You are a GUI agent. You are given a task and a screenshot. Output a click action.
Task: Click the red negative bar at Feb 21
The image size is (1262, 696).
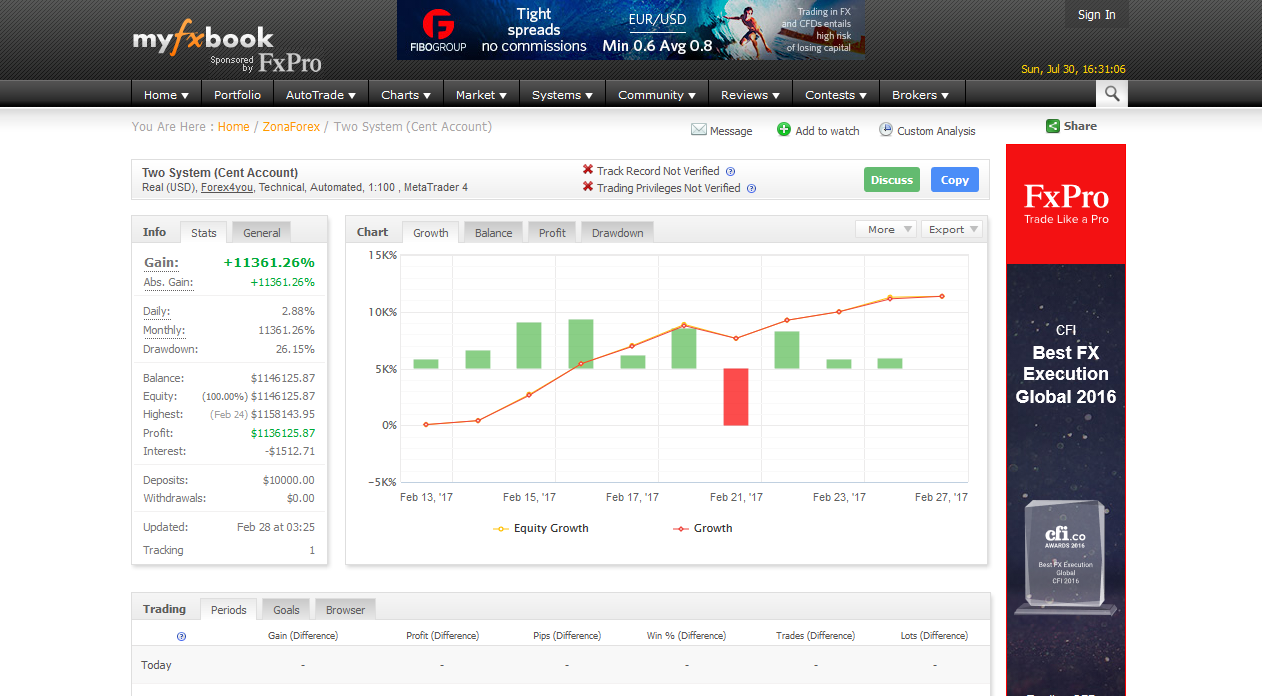tap(736, 397)
